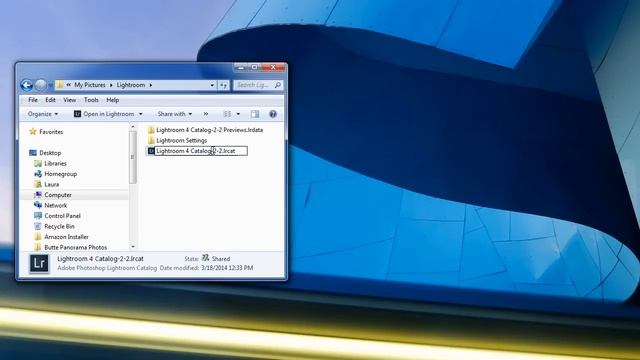This screenshot has height=360, width=640.
Task: Click the Laura user folder icon
Action: [x=38, y=184]
